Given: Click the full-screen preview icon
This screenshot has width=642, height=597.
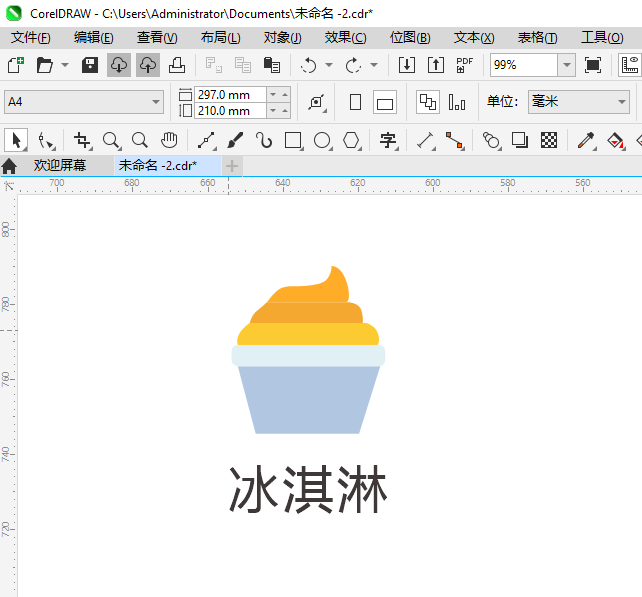Looking at the screenshot, I should coord(593,65).
